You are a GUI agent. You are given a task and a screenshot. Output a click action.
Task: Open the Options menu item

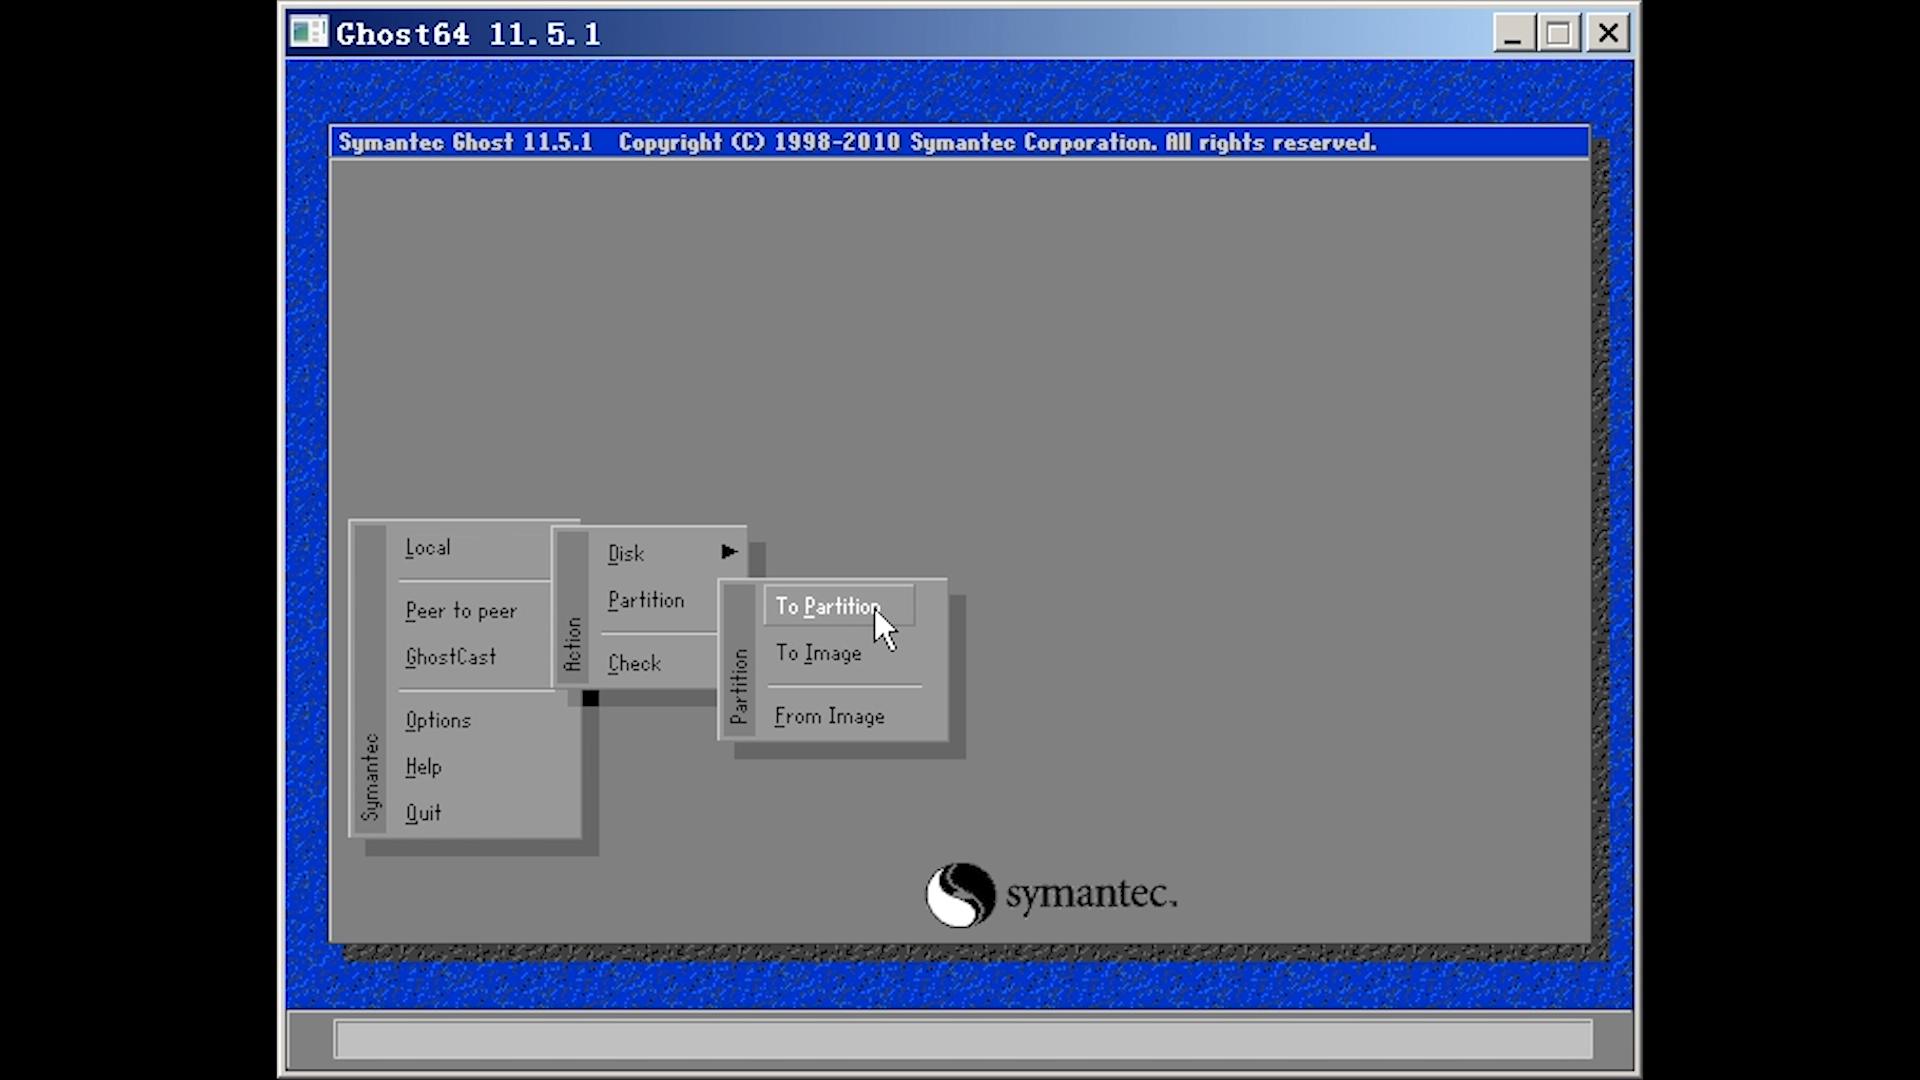click(438, 720)
